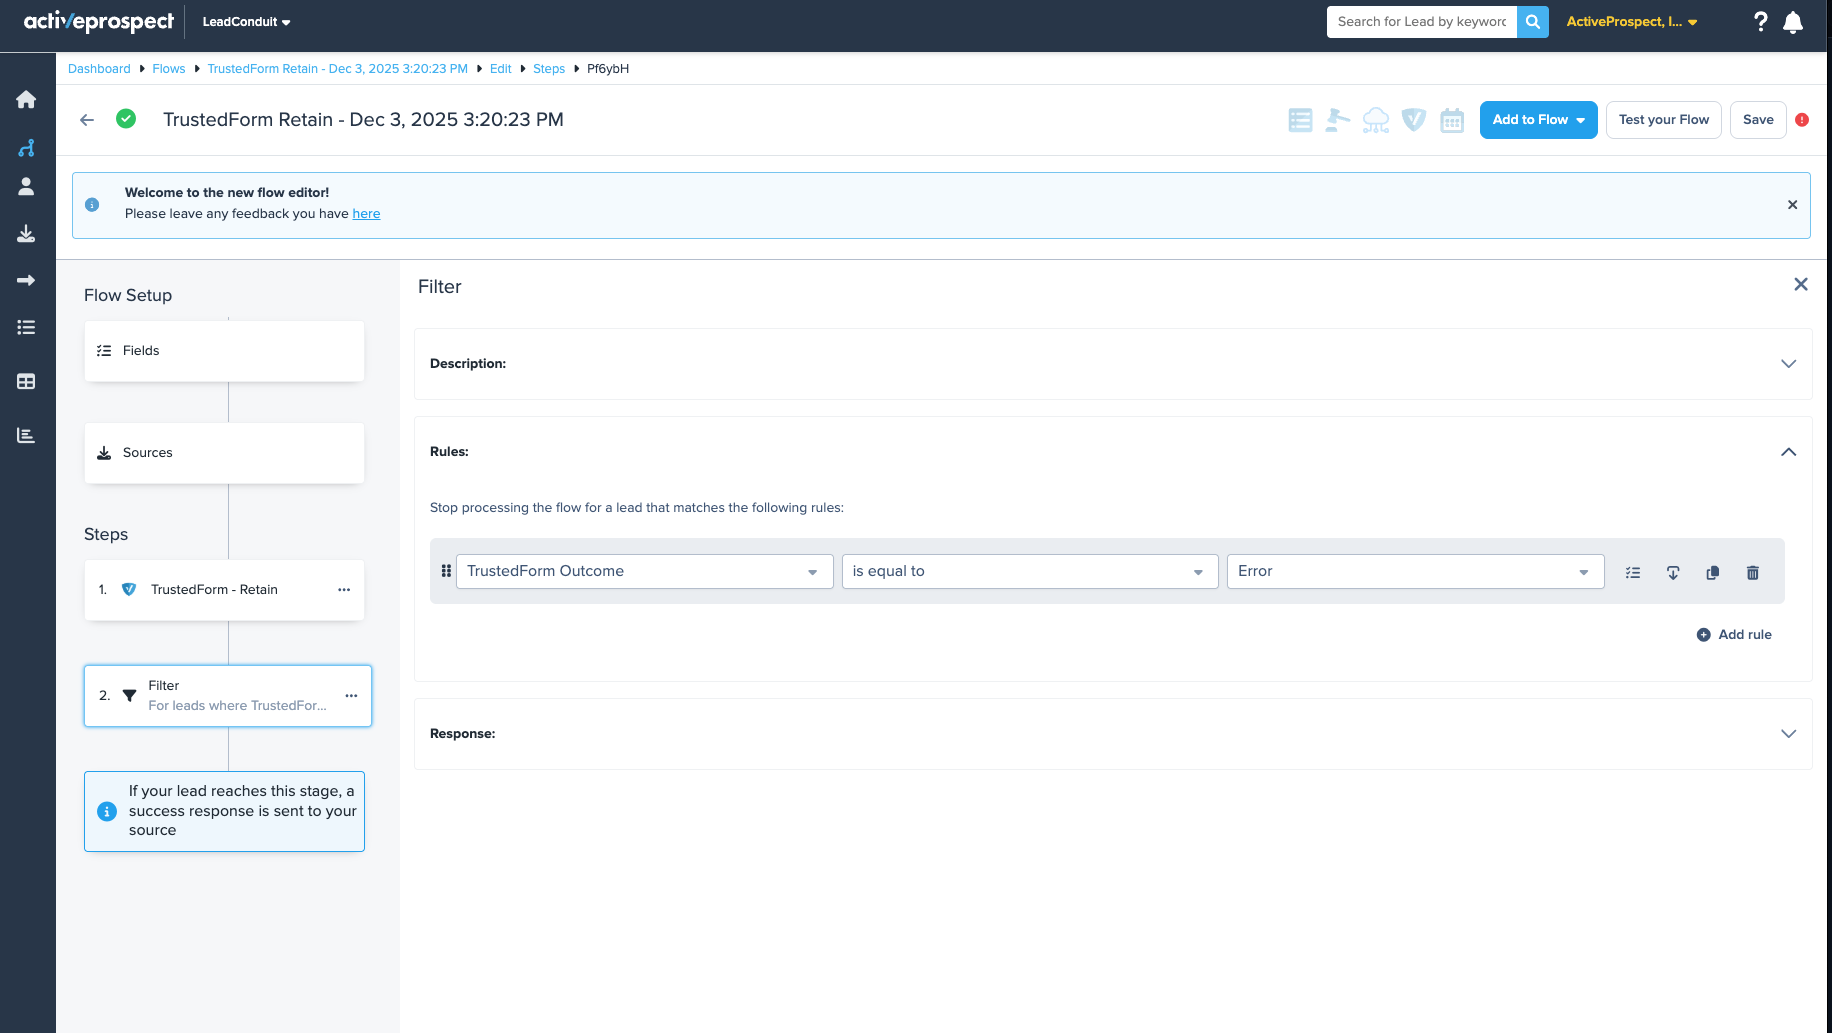Click the activeprospect logo
The width and height of the screenshot is (1832, 1033).
click(x=98, y=21)
